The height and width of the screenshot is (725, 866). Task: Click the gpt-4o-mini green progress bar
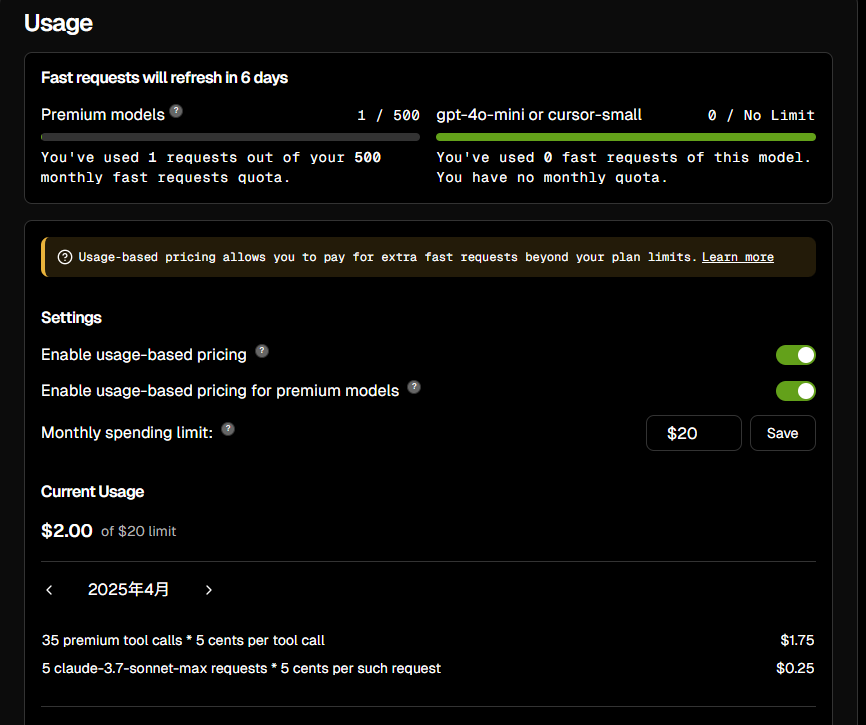tap(626, 137)
